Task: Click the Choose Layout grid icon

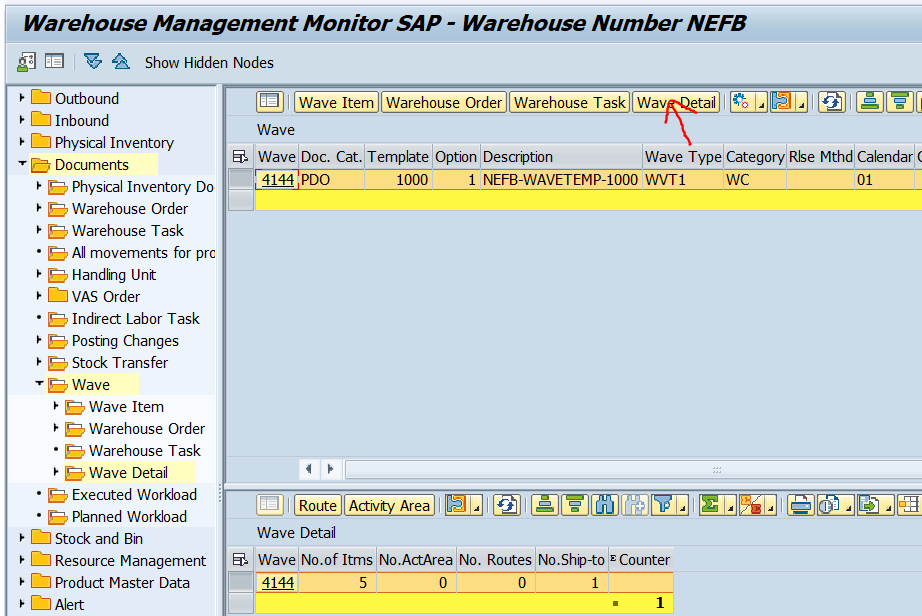Action: (x=908, y=505)
